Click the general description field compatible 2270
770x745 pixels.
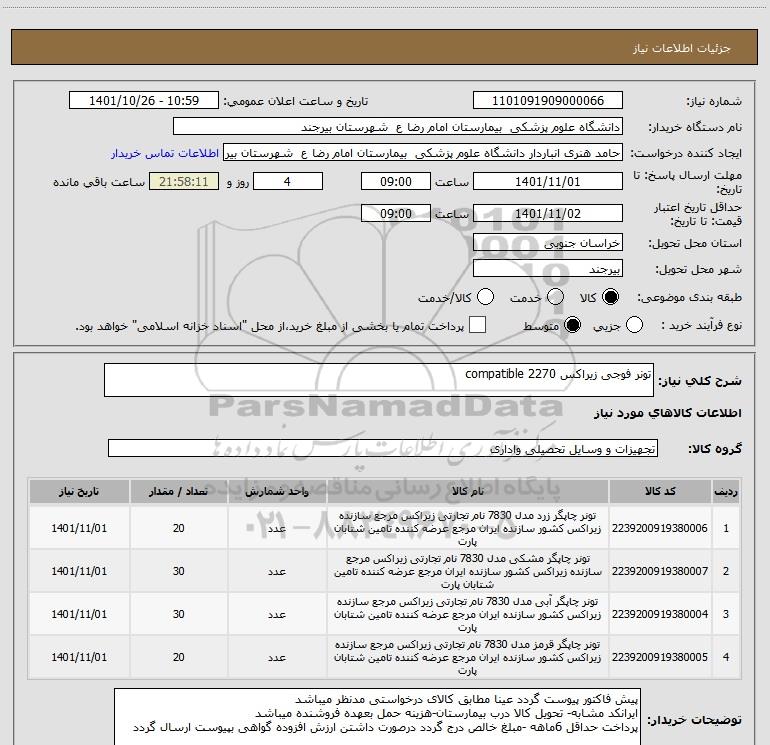(x=379, y=380)
